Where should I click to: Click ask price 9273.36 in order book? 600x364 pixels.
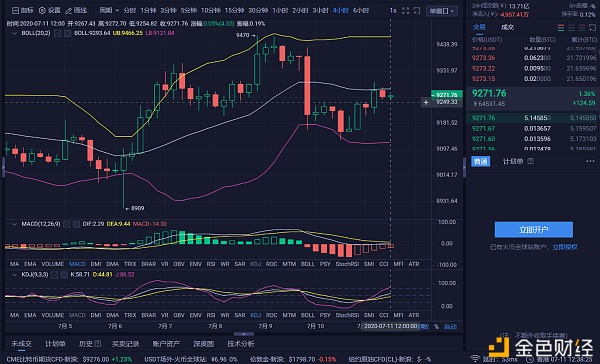483,58
